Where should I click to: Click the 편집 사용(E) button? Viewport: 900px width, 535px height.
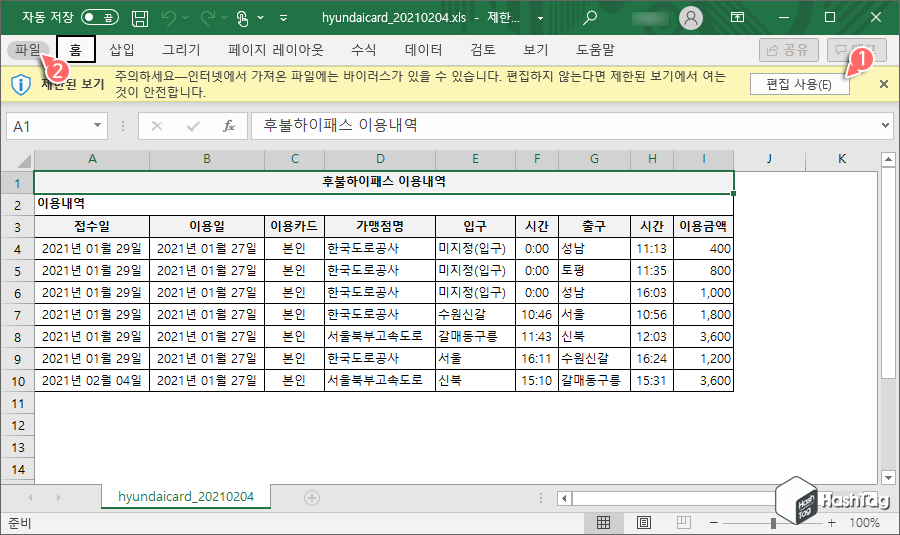(799, 84)
